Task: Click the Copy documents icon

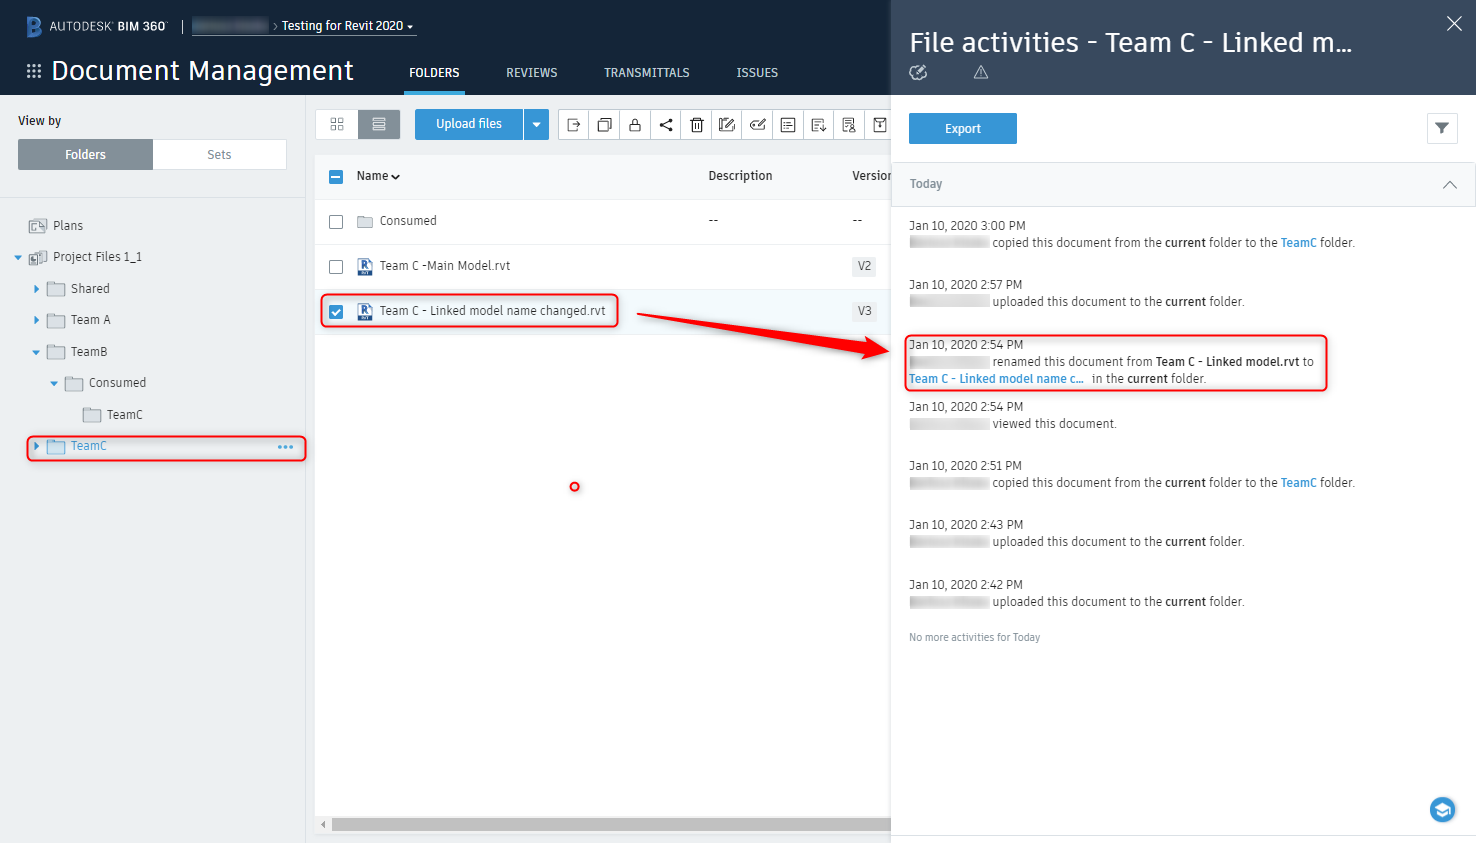Action: click(x=604, y=125)
